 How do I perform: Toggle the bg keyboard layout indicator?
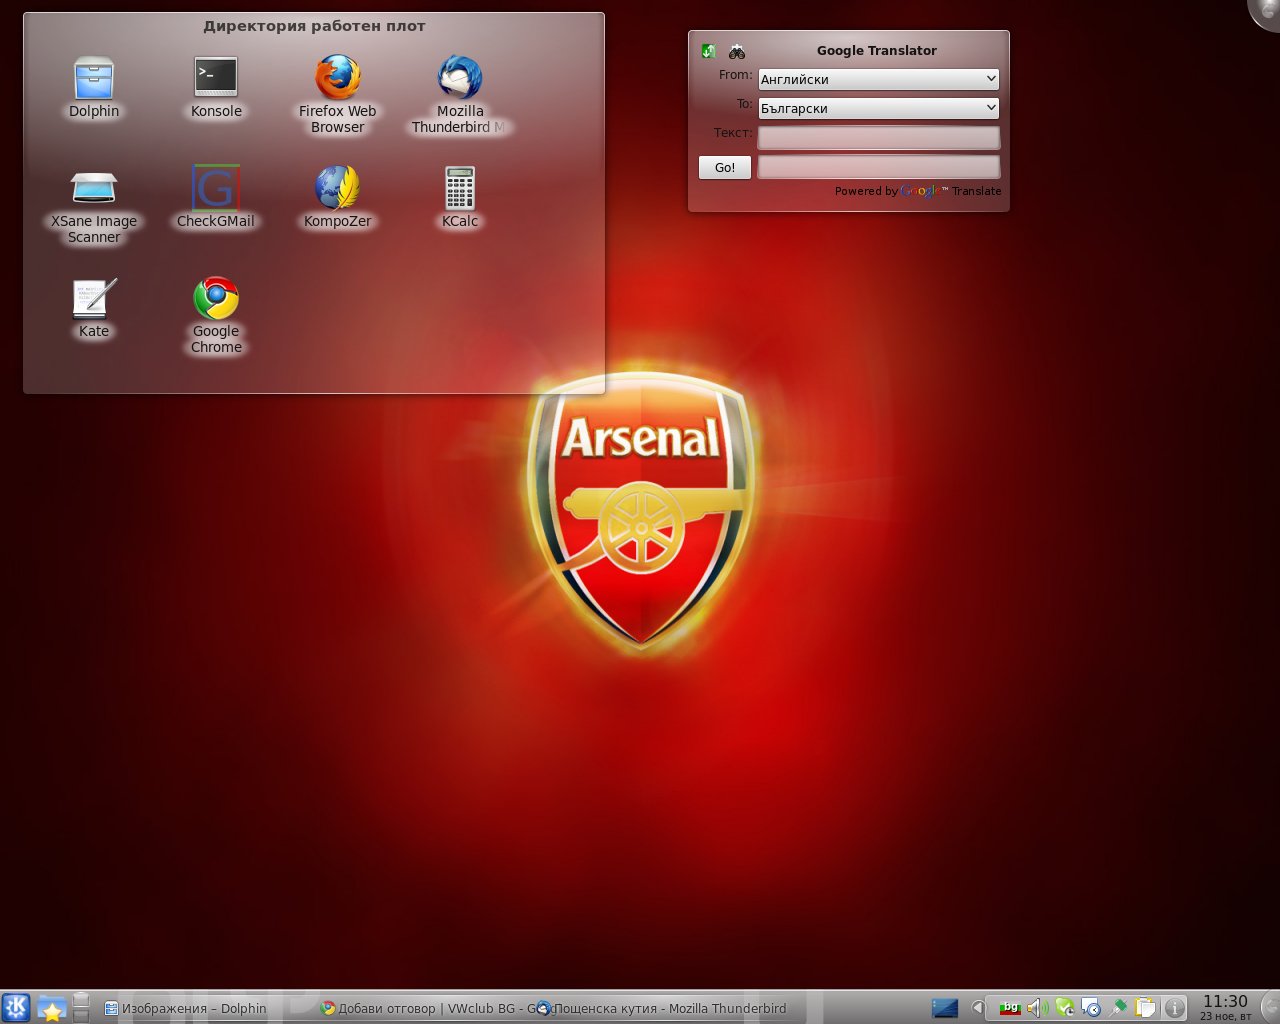[1010, 1008]
